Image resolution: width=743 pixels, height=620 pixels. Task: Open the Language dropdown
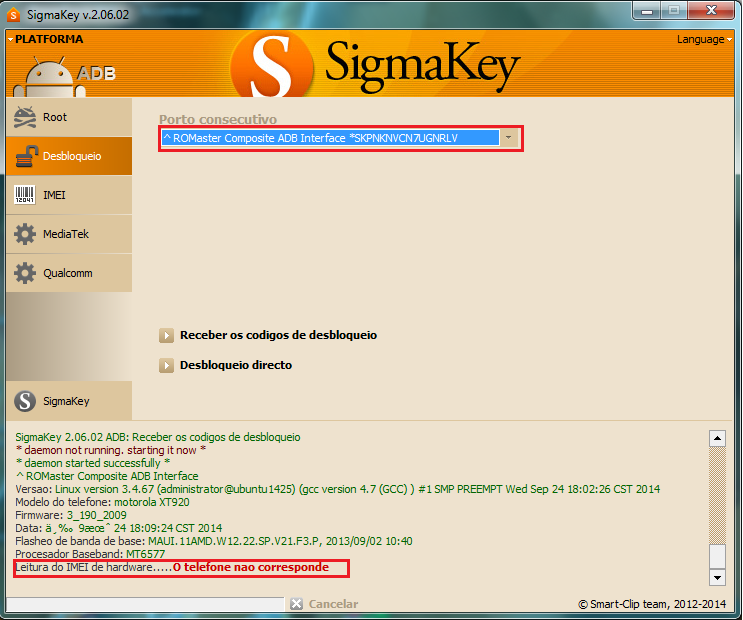pos(704,39)
